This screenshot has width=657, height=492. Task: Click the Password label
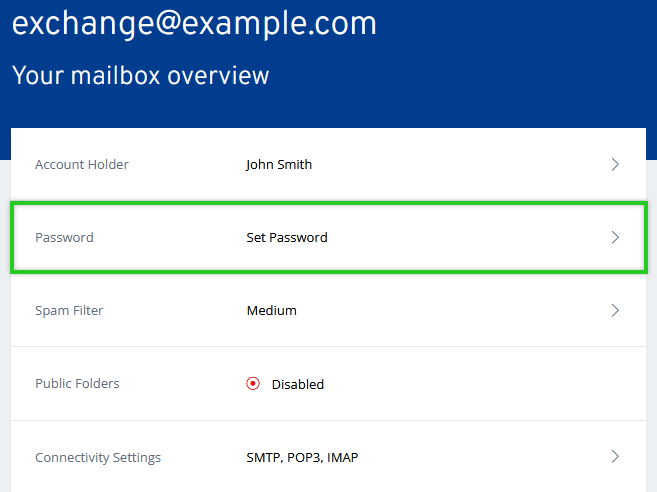(x=64, y=238)
